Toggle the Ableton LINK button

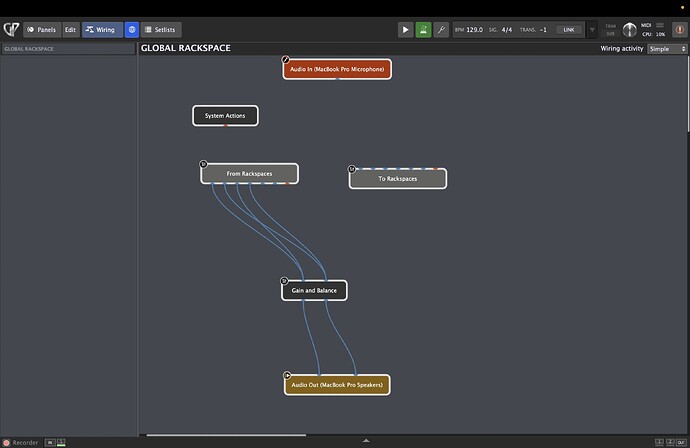[x=569, y=29]
